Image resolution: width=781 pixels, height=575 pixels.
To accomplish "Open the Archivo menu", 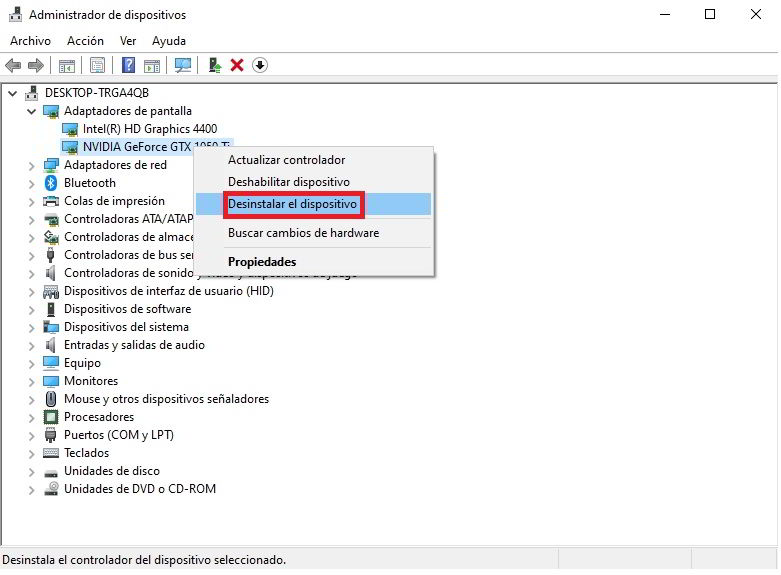I will pos(30,41).
